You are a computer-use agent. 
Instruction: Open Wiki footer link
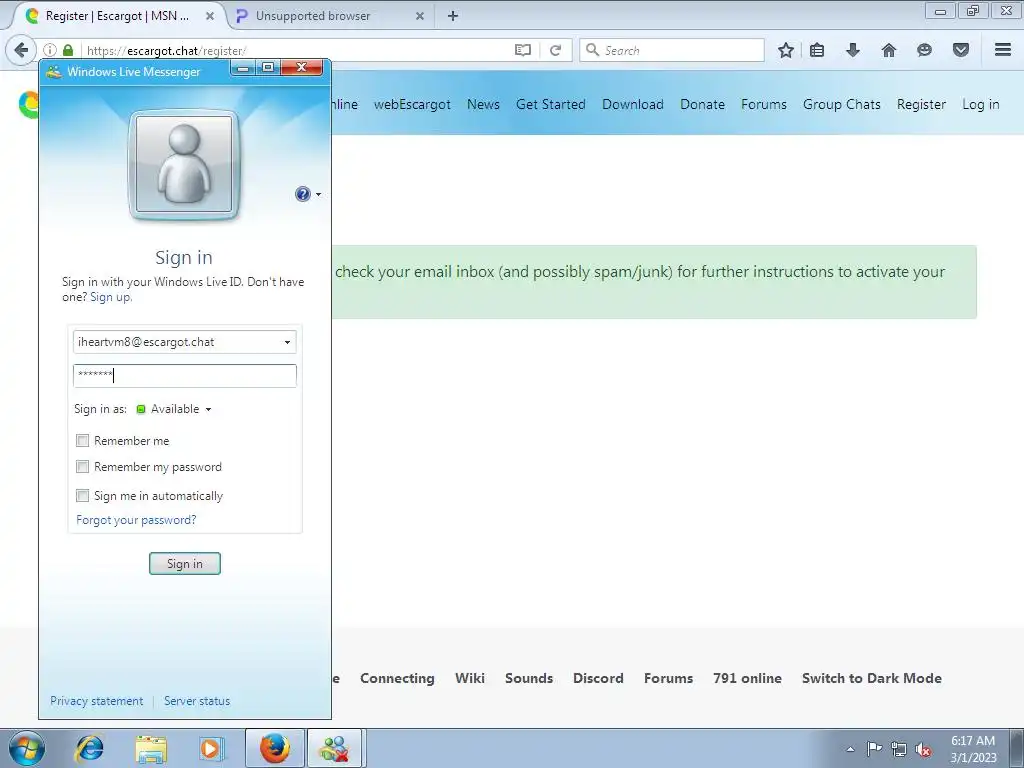pyautogui.click(x=470, y=679)
